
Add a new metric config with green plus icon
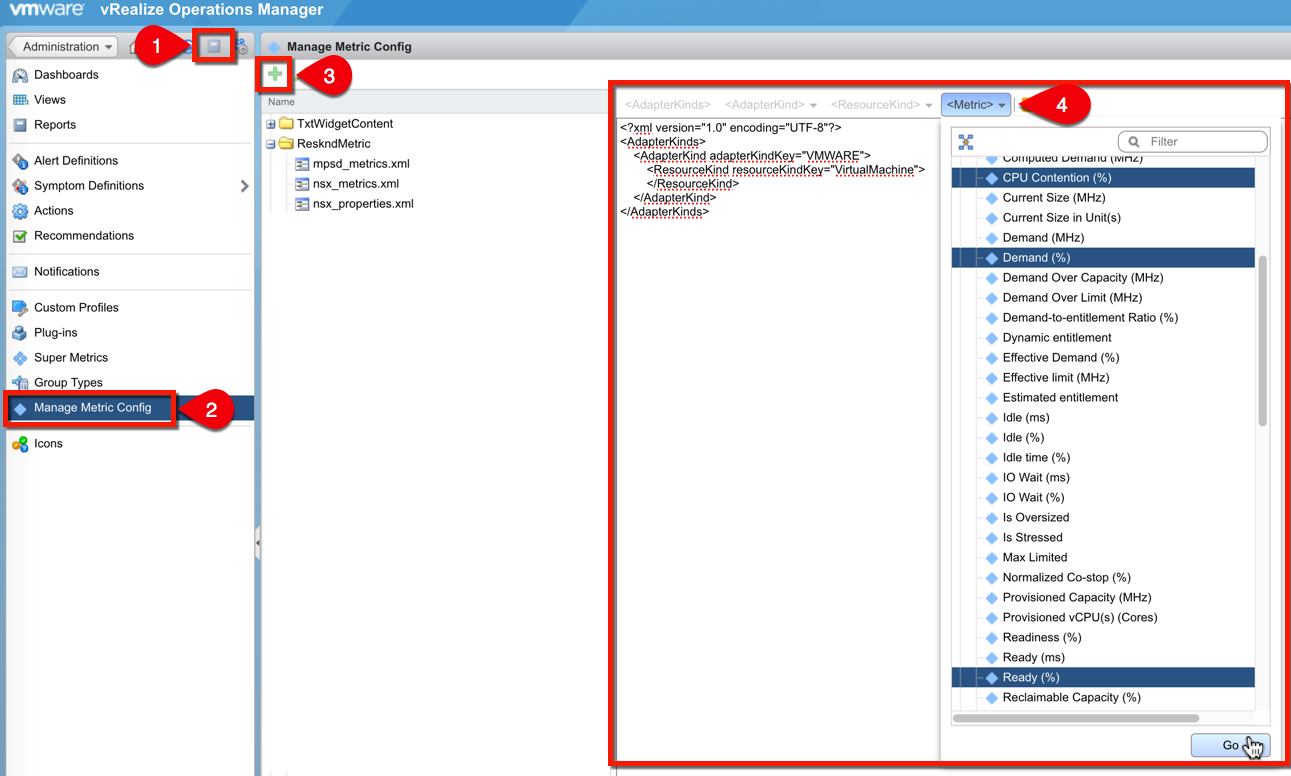(x=275, y=74)
